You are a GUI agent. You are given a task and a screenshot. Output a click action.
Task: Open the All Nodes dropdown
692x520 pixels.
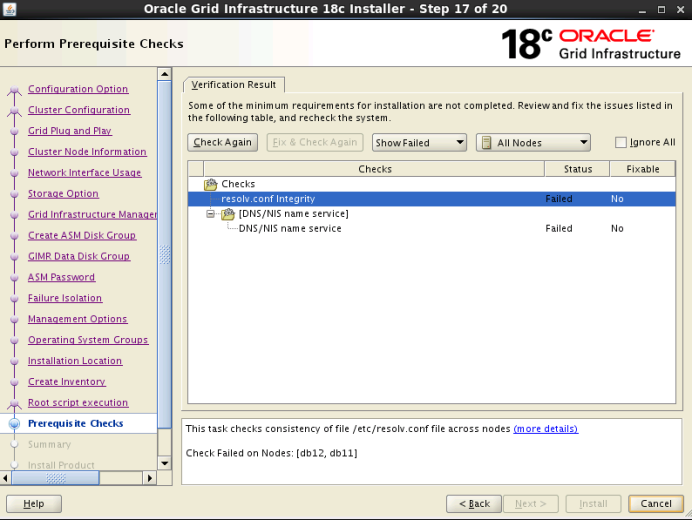coord(533,143)
